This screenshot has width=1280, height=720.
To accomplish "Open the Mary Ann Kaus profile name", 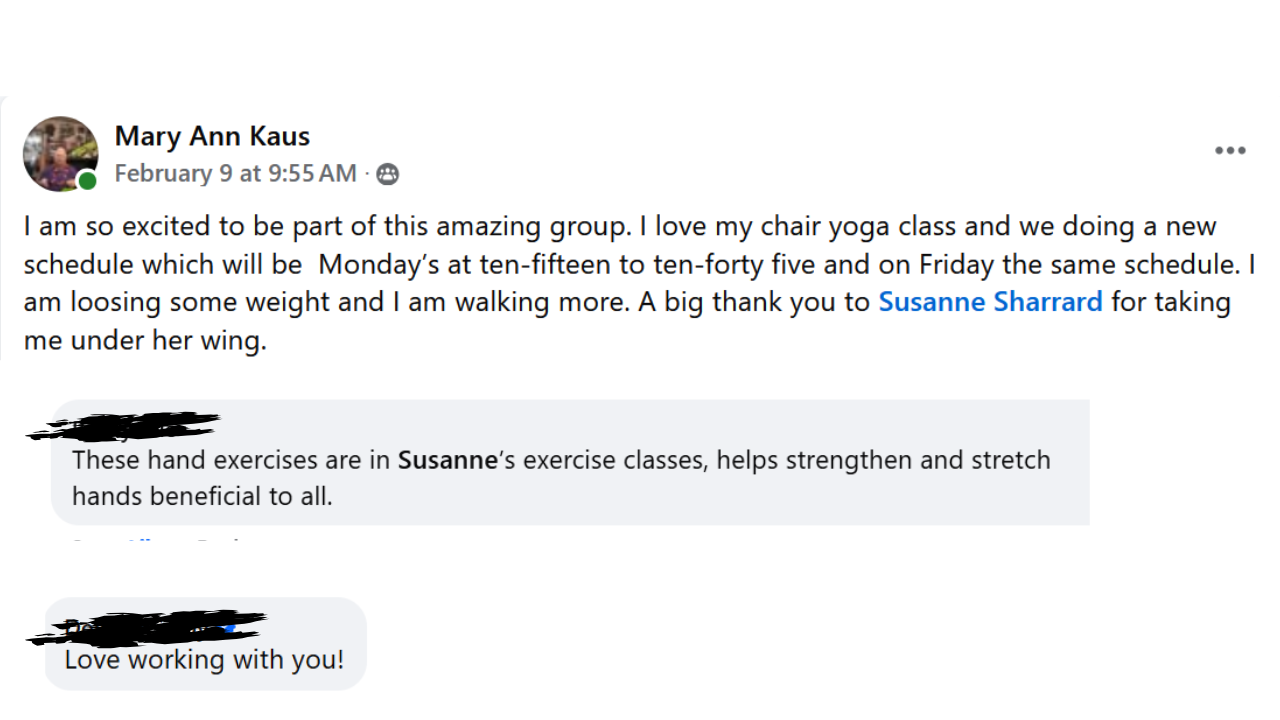I will [x=212, y=135].
